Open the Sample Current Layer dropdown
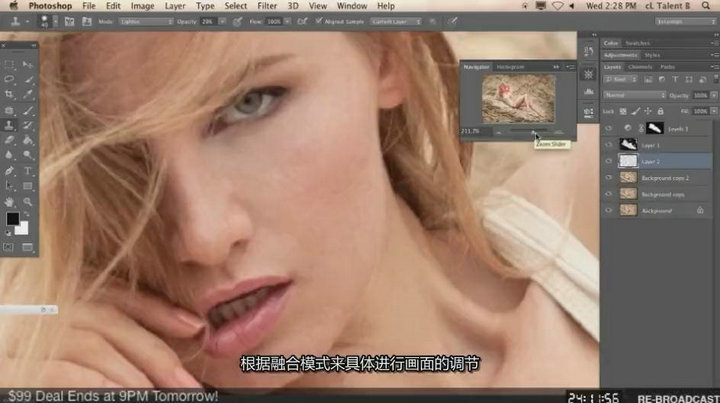The height and width of the screenshot is (403, 720). point(396,22)
